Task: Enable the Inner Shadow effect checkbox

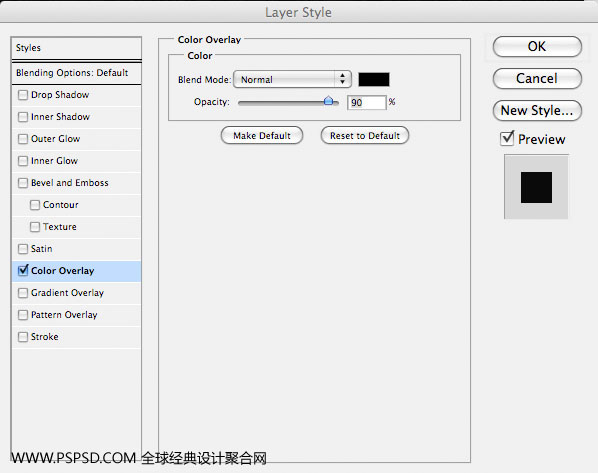Action: 23,117
